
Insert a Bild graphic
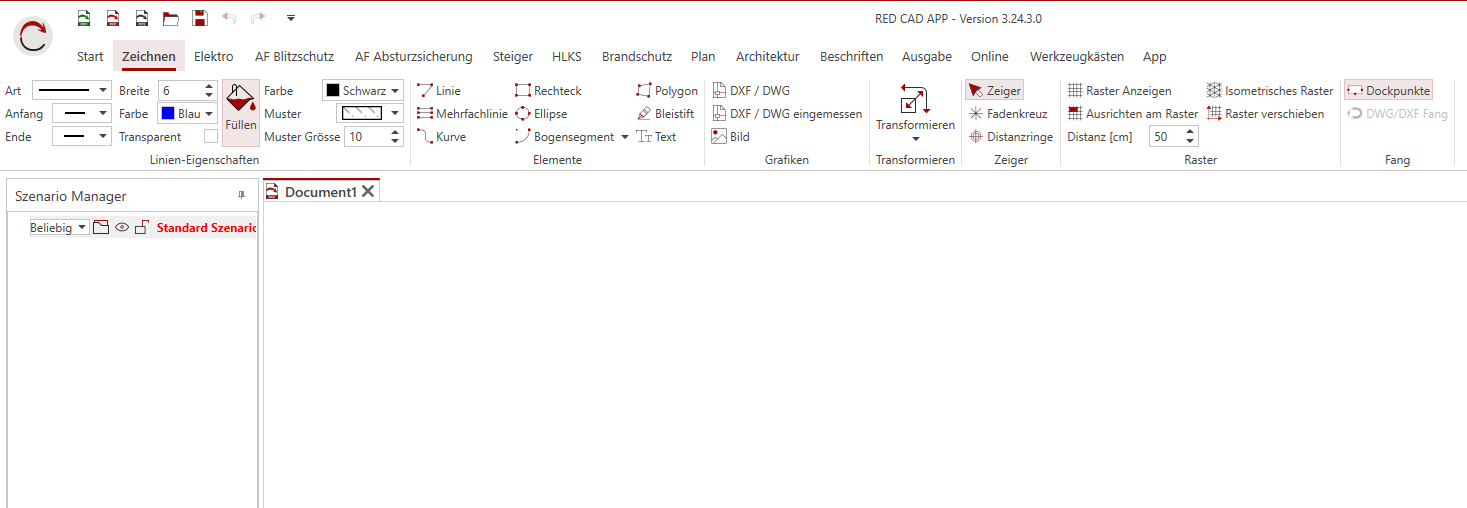point(731,137)
